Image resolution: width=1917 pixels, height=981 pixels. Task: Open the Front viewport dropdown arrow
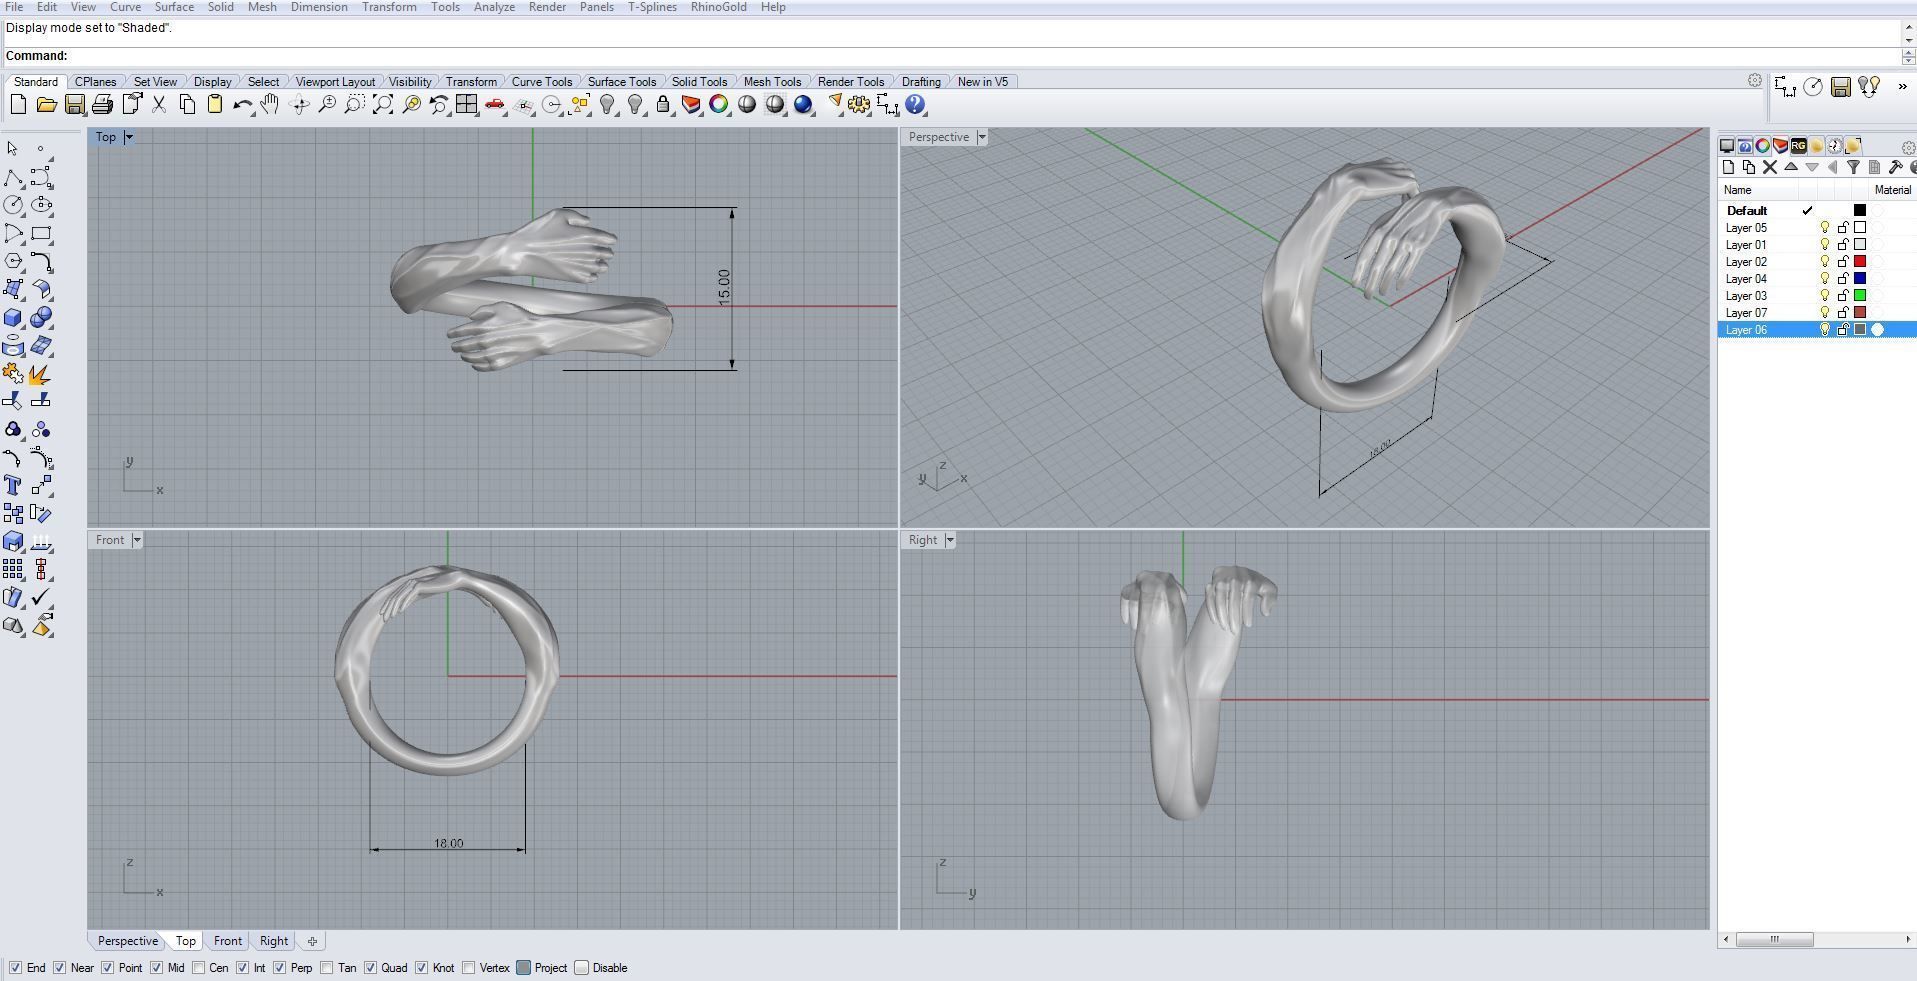click(137, 540)
